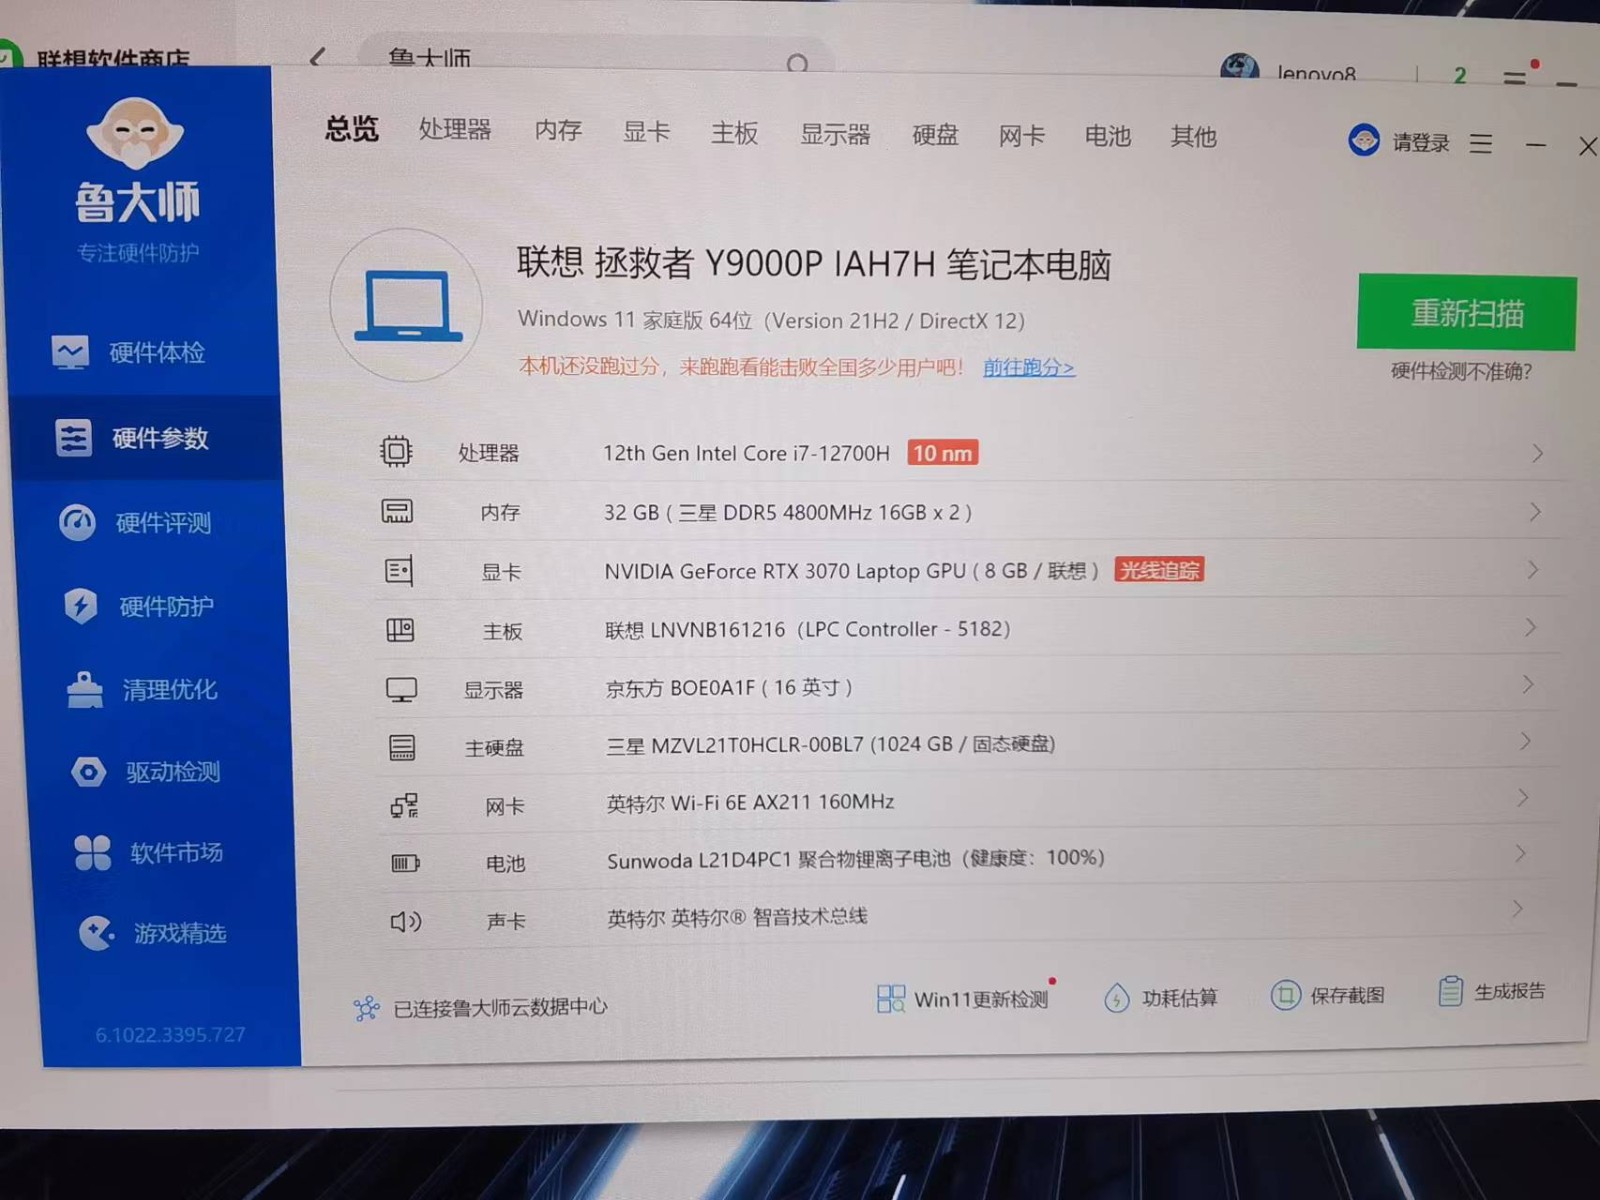This screenshot has width=1600, height=1200.
Task: Click the login avatar icon
Action: 1364,140
